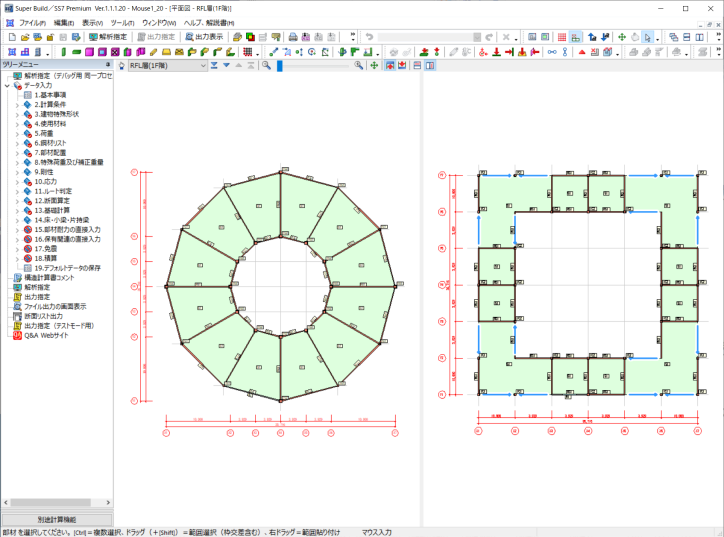Expand the 14.床・小梁・片持梁 tree node
The height and width of the screenshot is (537, 724).
click(18, 220)
